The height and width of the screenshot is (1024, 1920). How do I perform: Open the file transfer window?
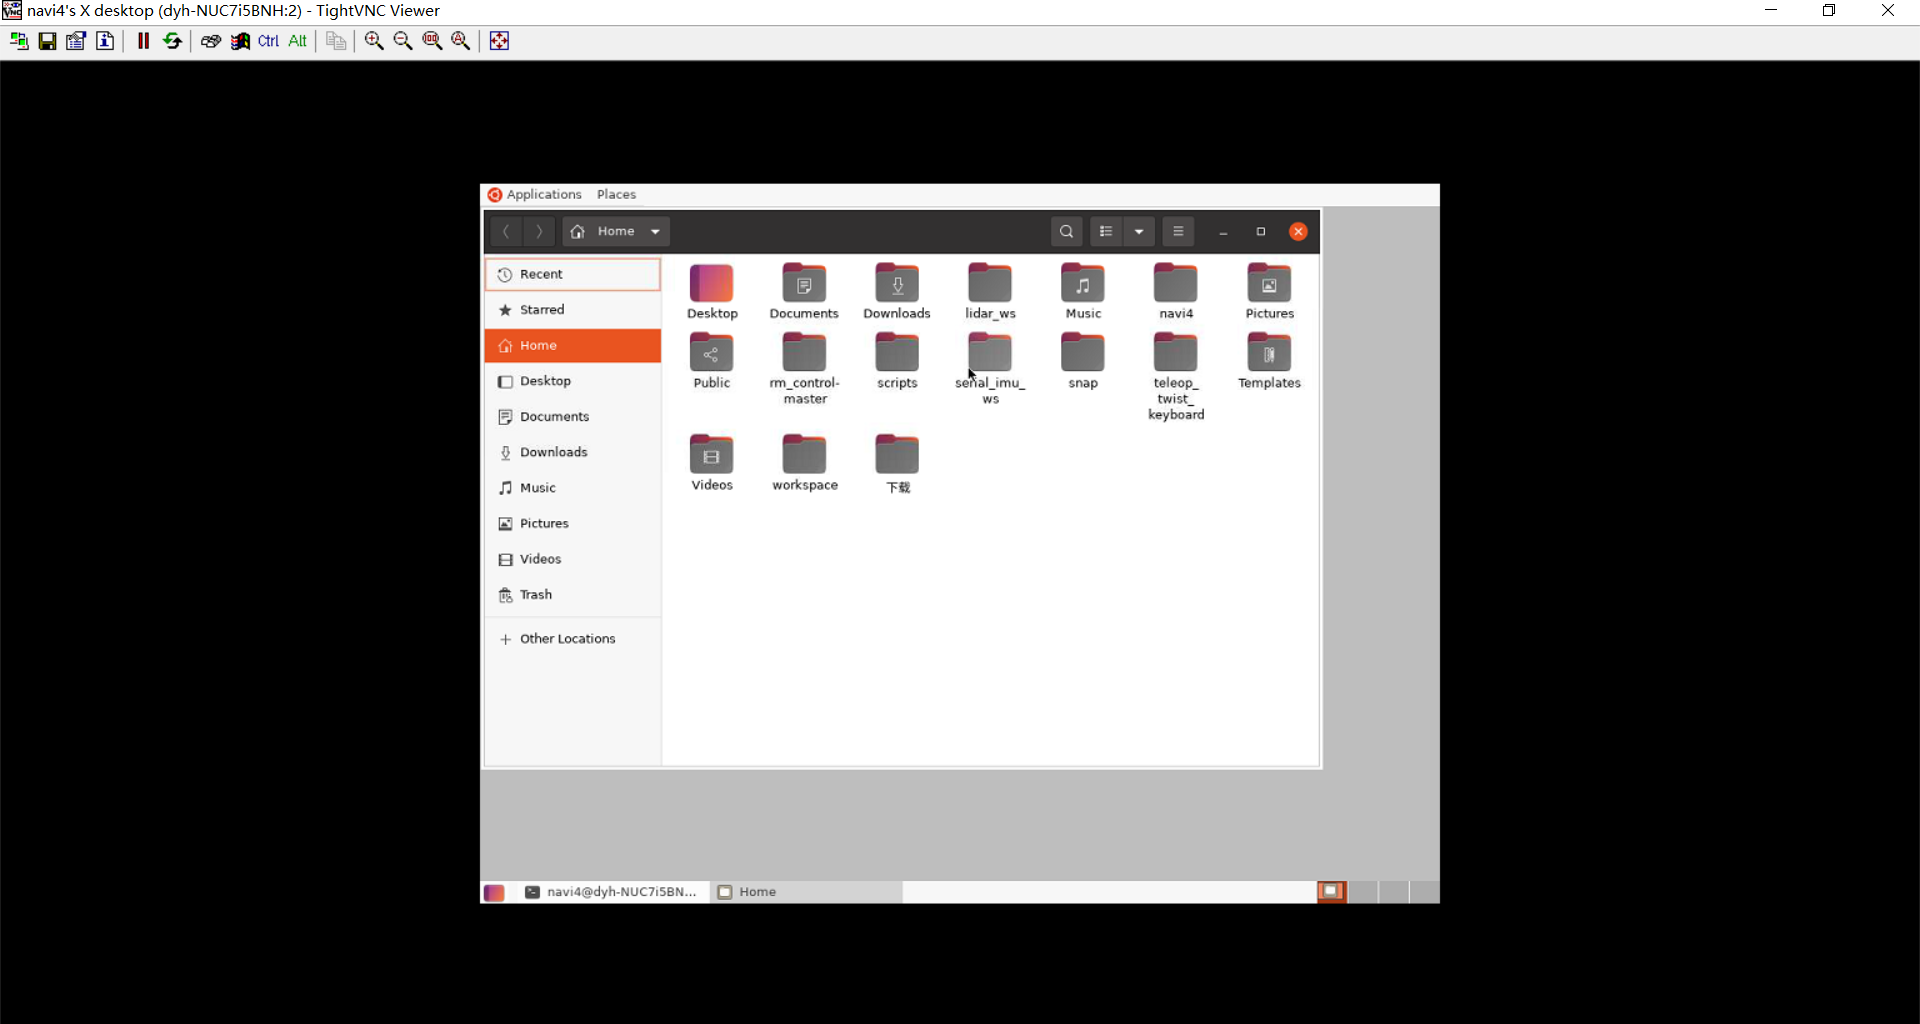coord(337,41)
